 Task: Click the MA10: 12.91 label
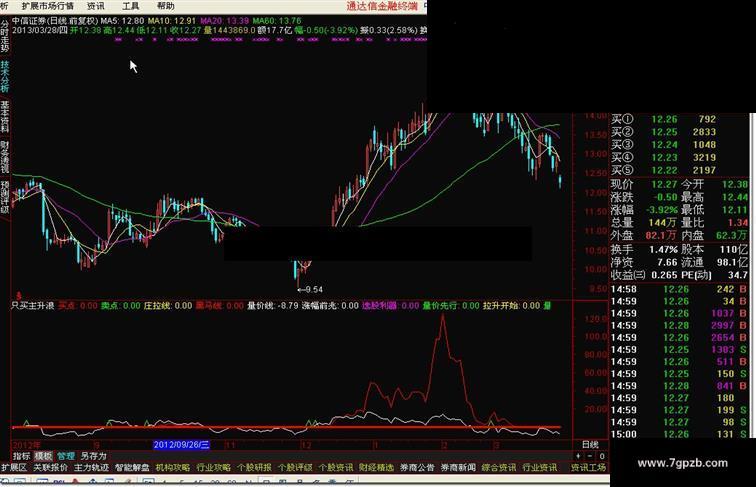tap(172, 21)
